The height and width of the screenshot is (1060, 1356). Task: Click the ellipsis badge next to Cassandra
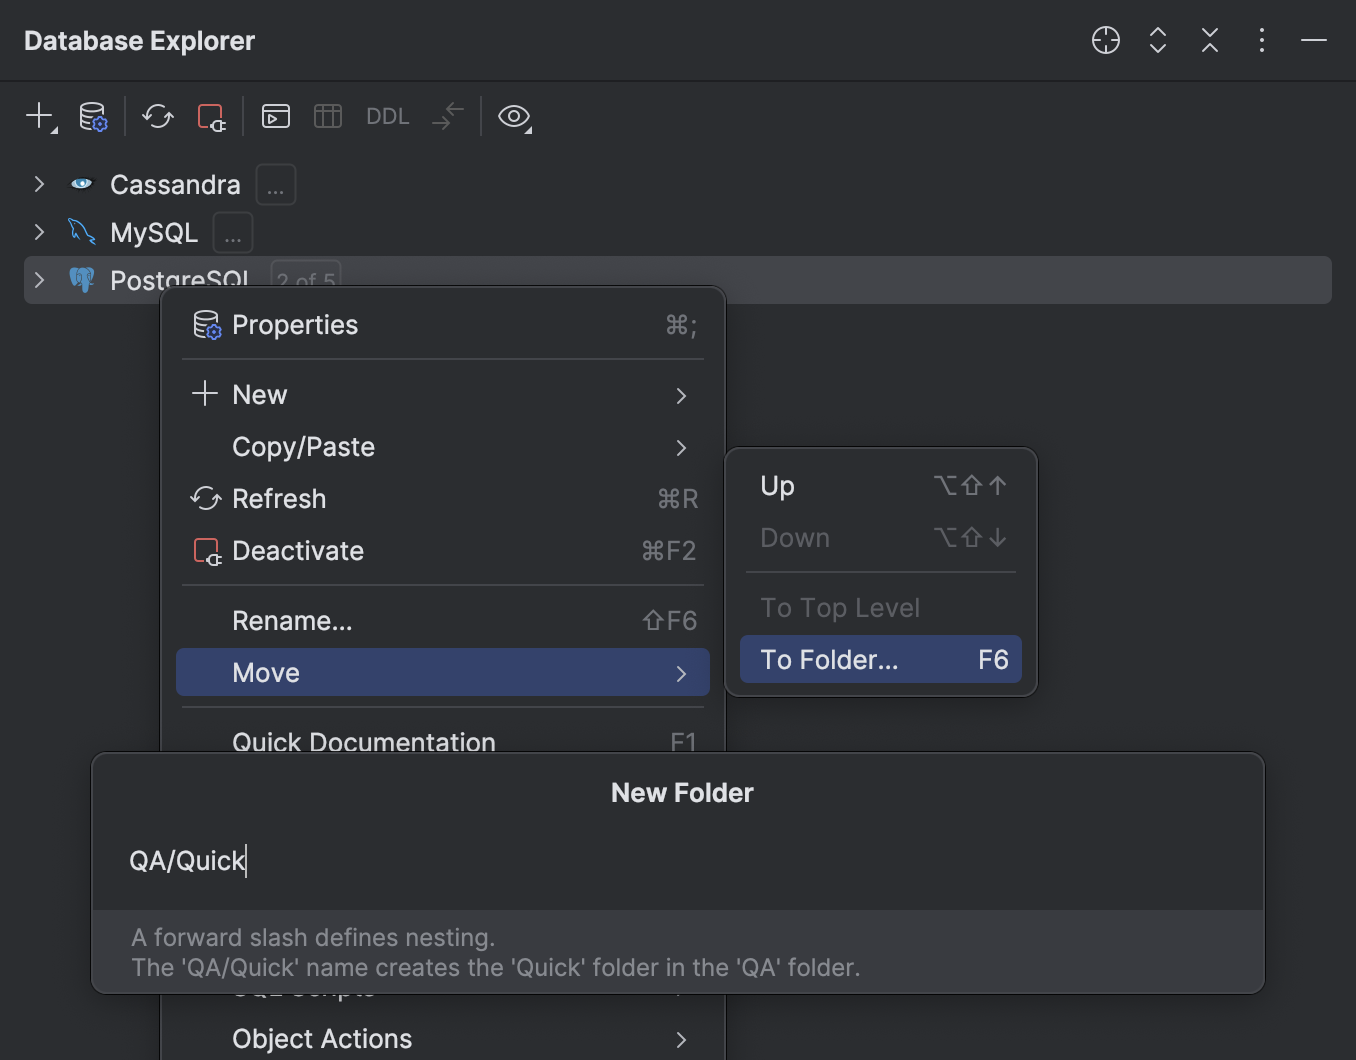[x=276, y=185]
